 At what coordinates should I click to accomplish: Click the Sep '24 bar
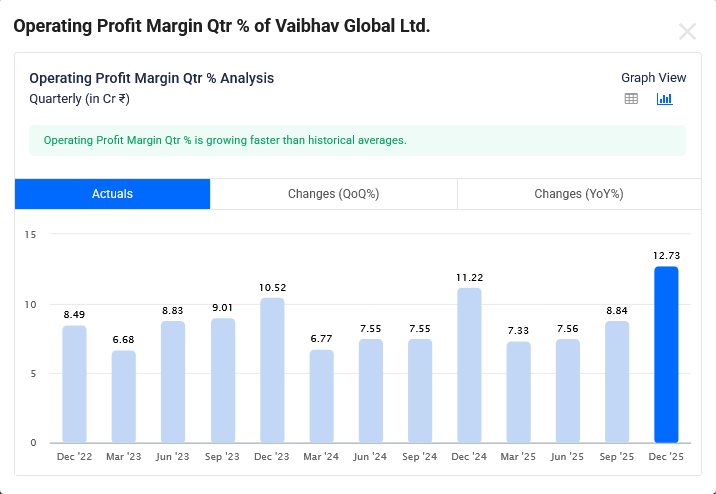tap(420, 391)
